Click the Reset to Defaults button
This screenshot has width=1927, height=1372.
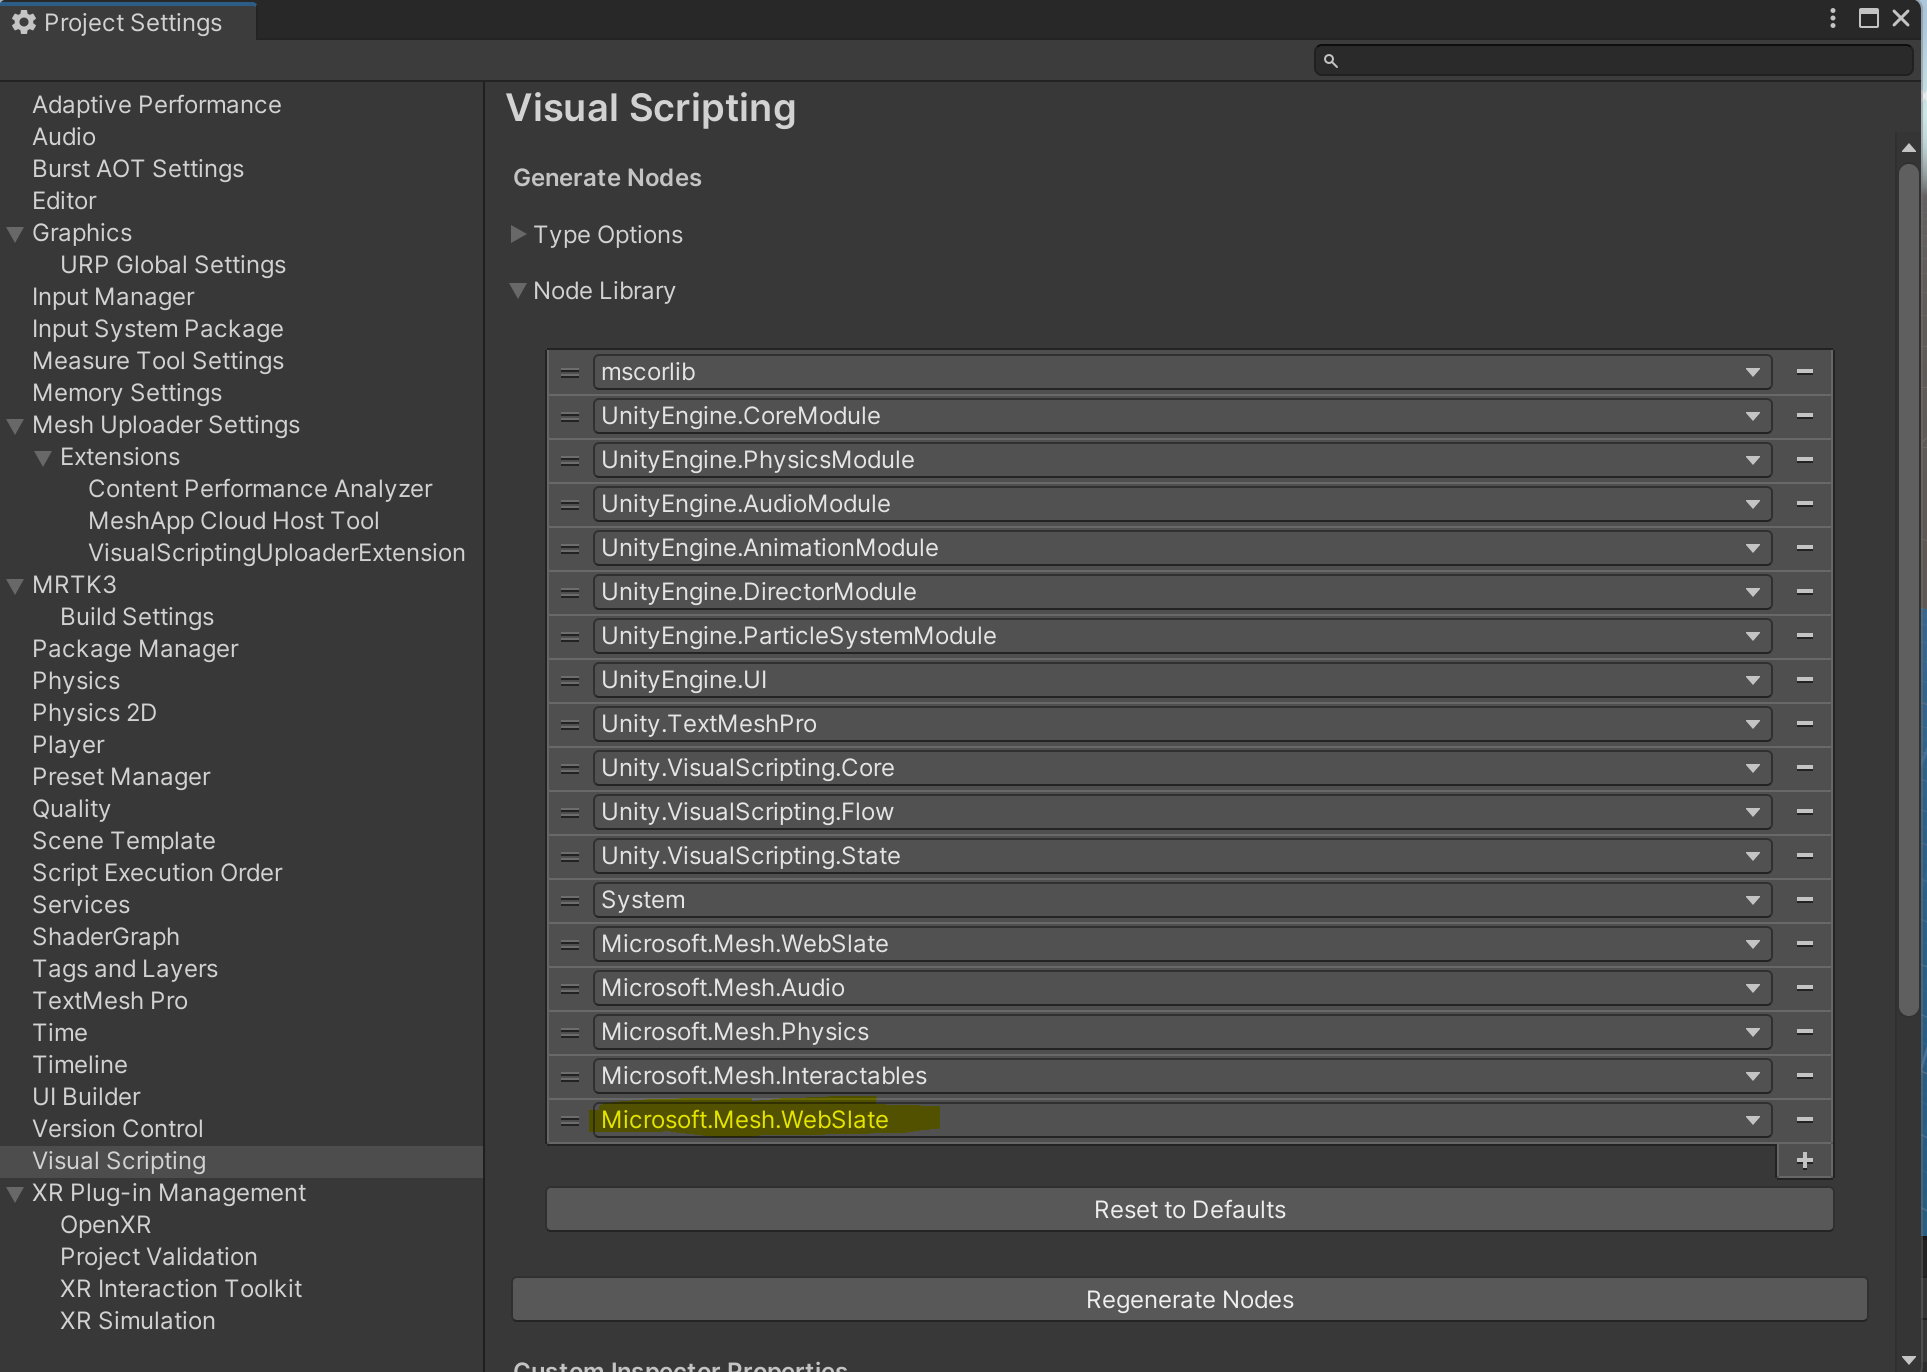tap(1188, 1209)
